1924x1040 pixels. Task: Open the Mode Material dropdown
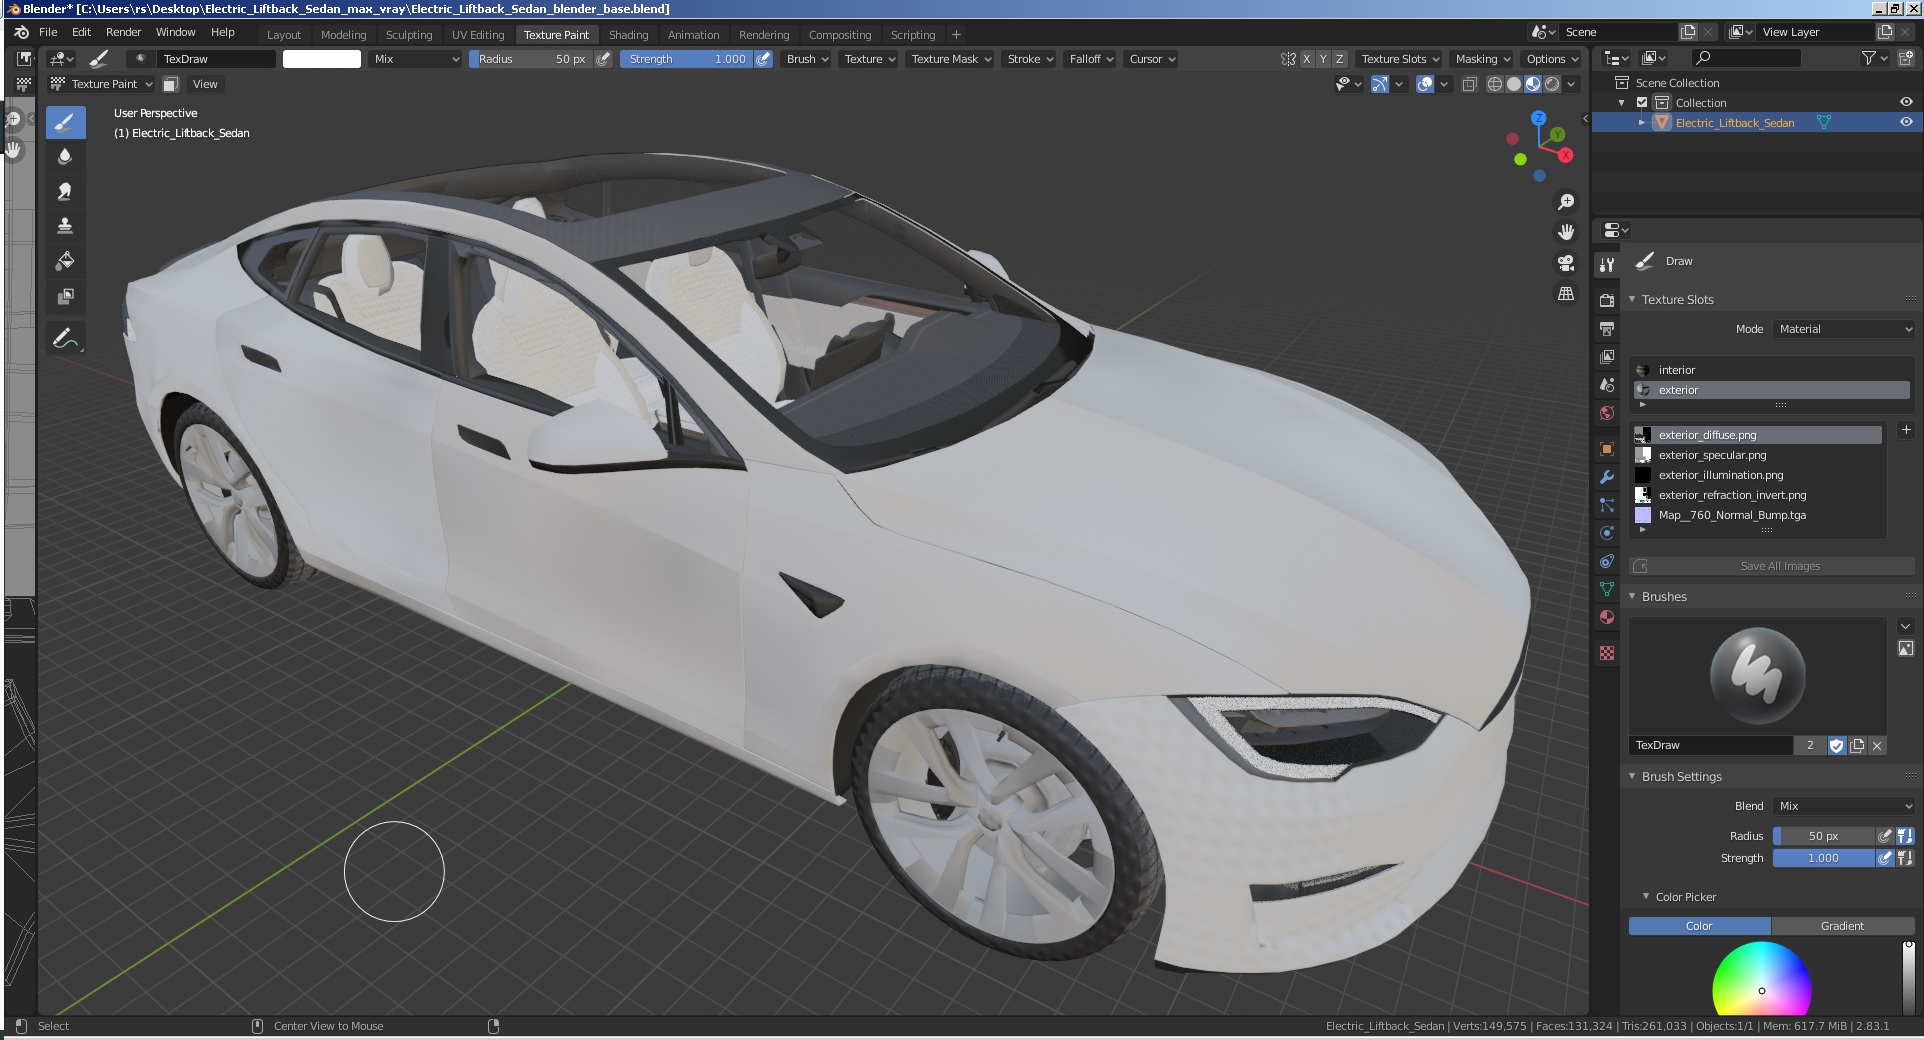pyautogui.click(x=1844, y=329)
